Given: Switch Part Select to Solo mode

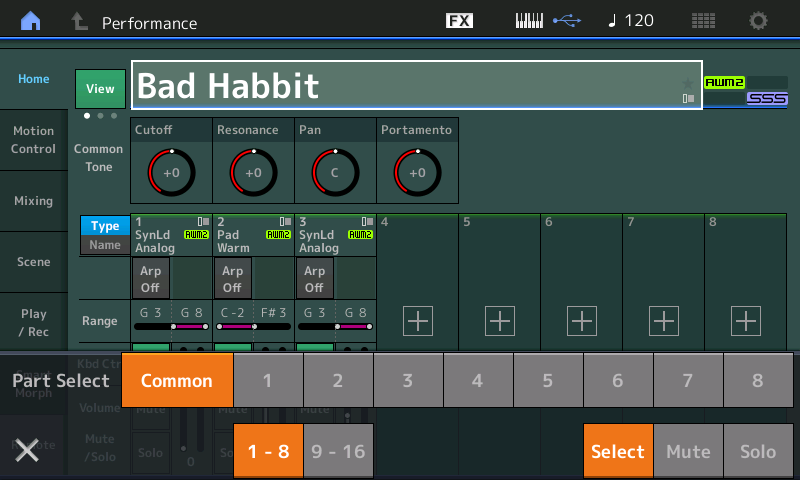Looking at the screenshot, I should [x=758, y=452].
